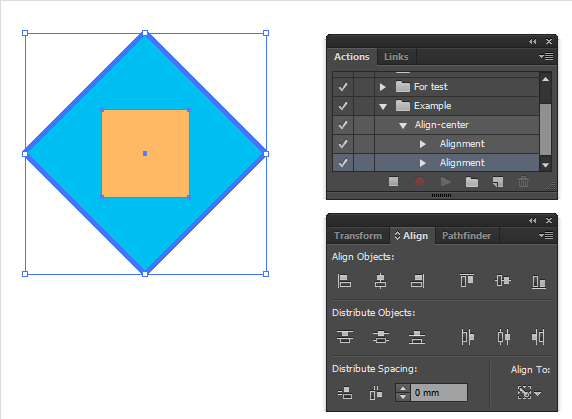Open Actions panel flyout menu
This screenshot has width=572, height=419.
coord(546,56)
